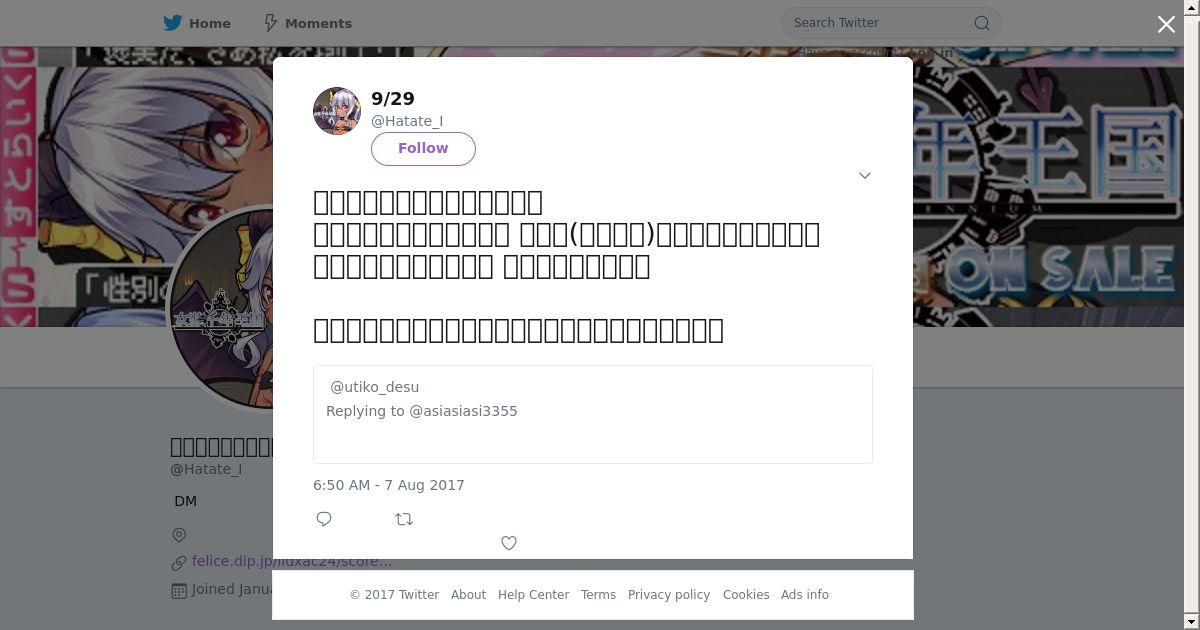
Task: Open the 9/29 avatar in the tweet
Action: click(x=337, y=111)
